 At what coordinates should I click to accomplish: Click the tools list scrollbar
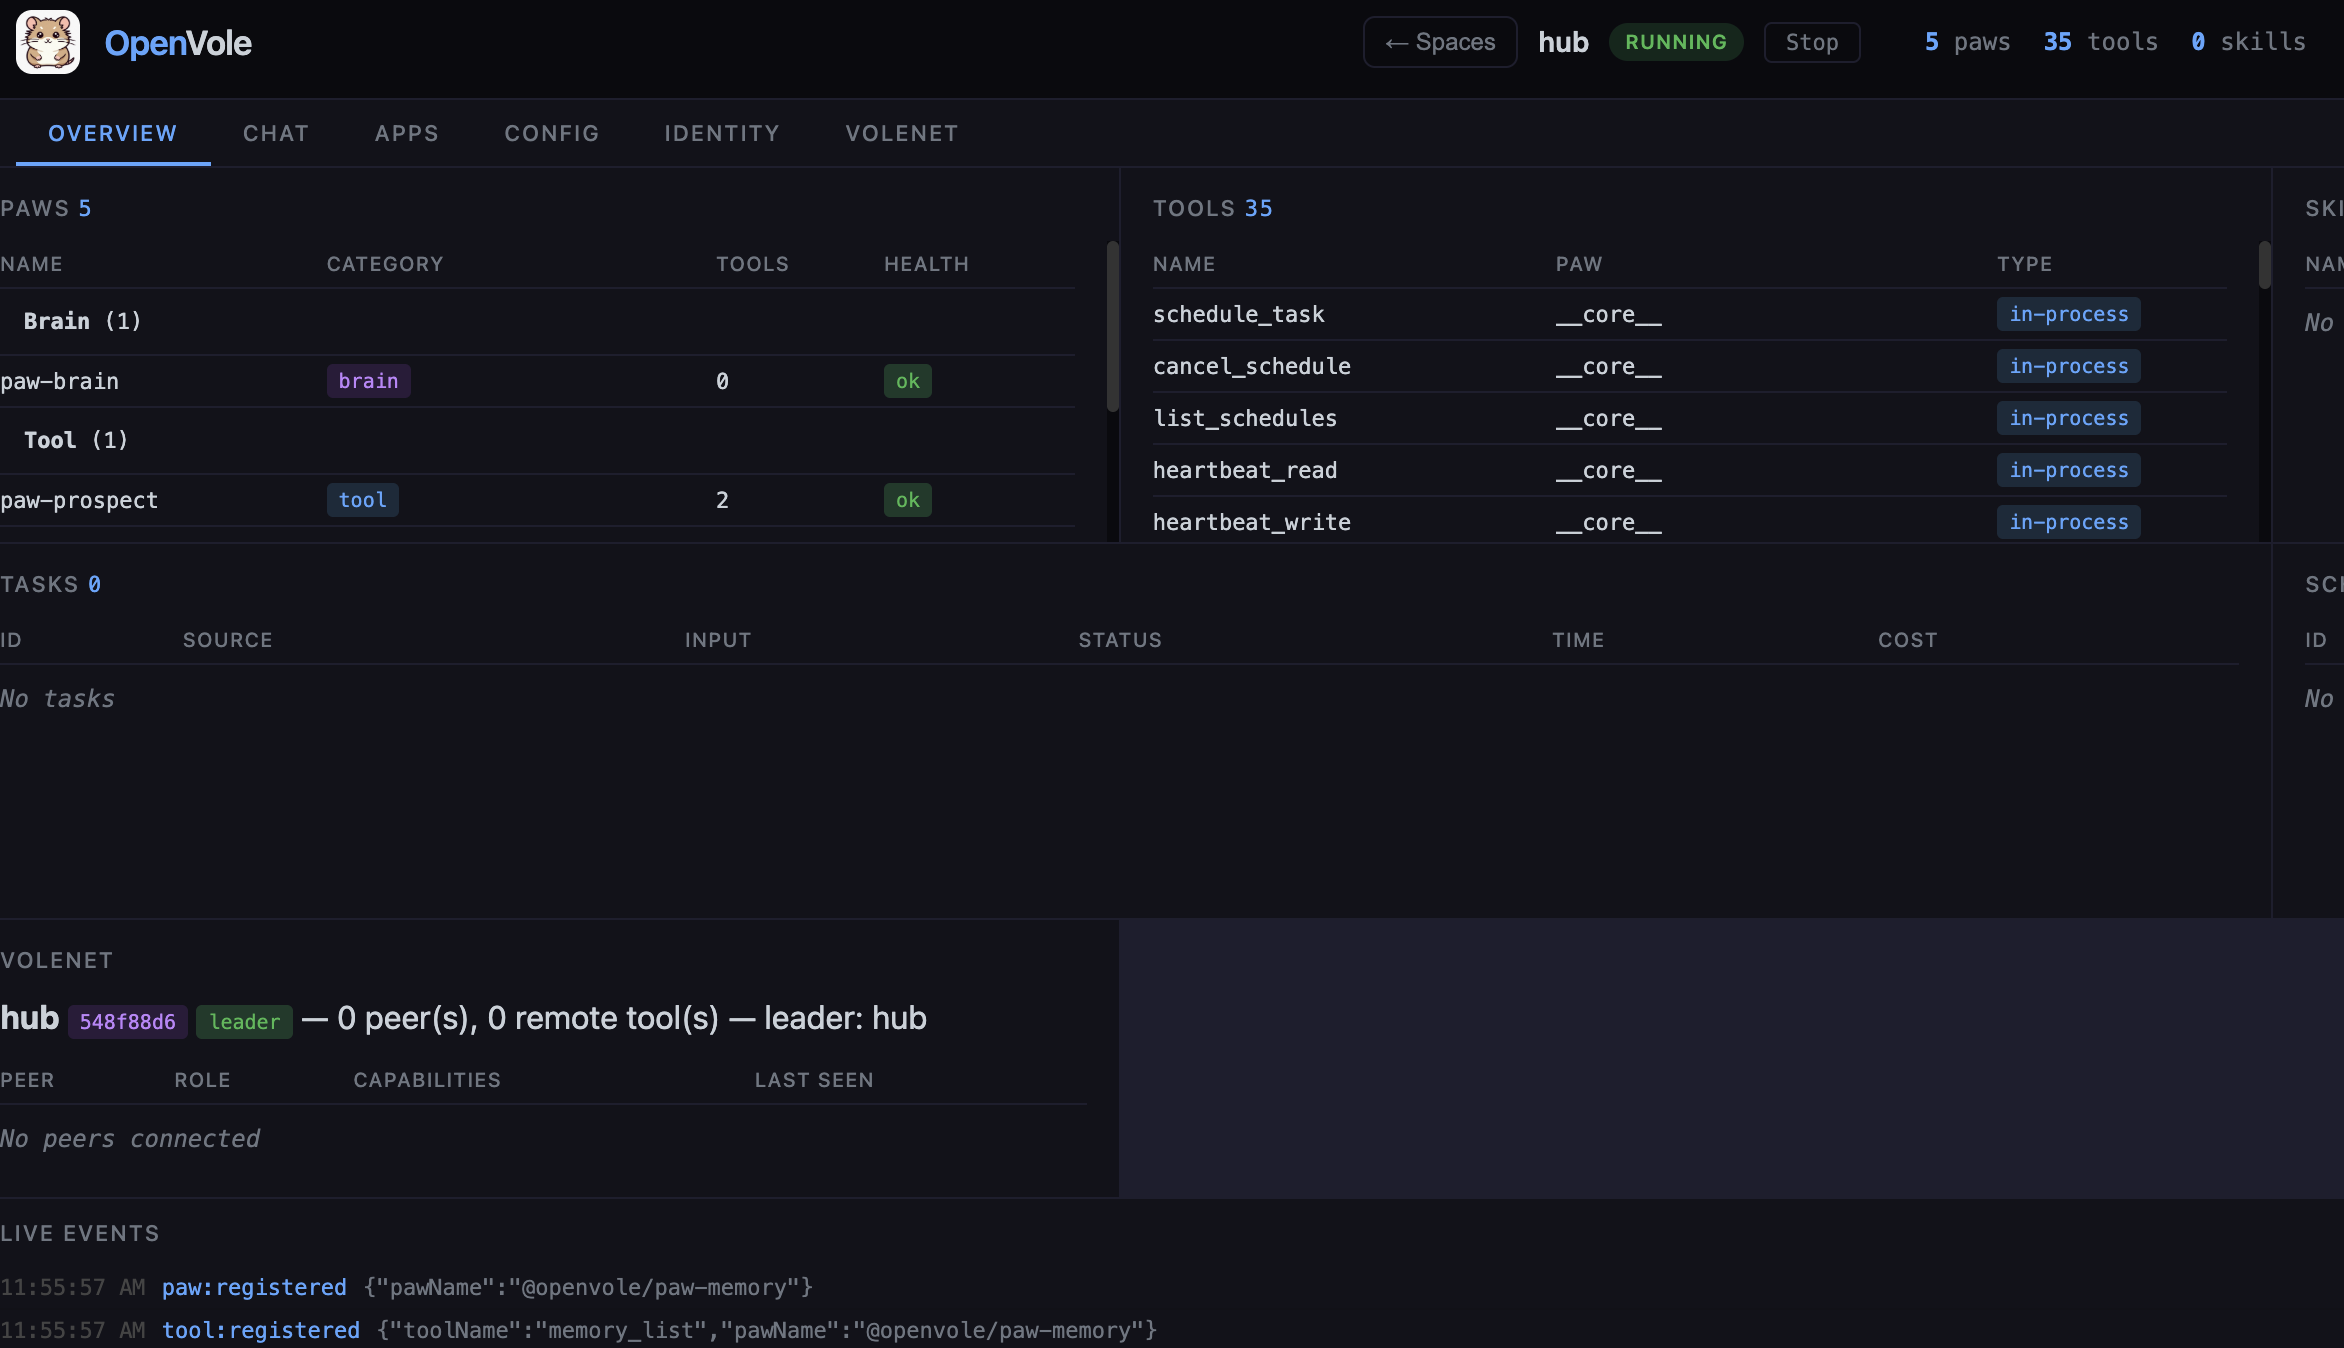click(2264, 265)
